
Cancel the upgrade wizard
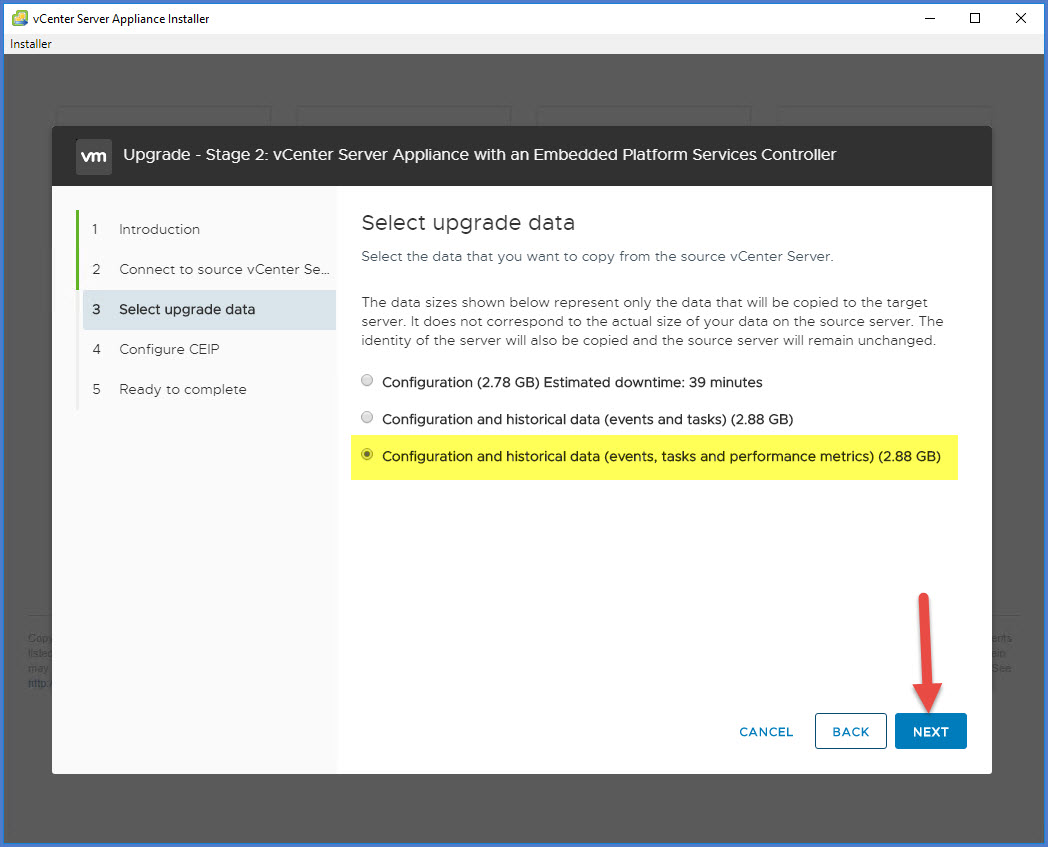(x=766, y=731)
